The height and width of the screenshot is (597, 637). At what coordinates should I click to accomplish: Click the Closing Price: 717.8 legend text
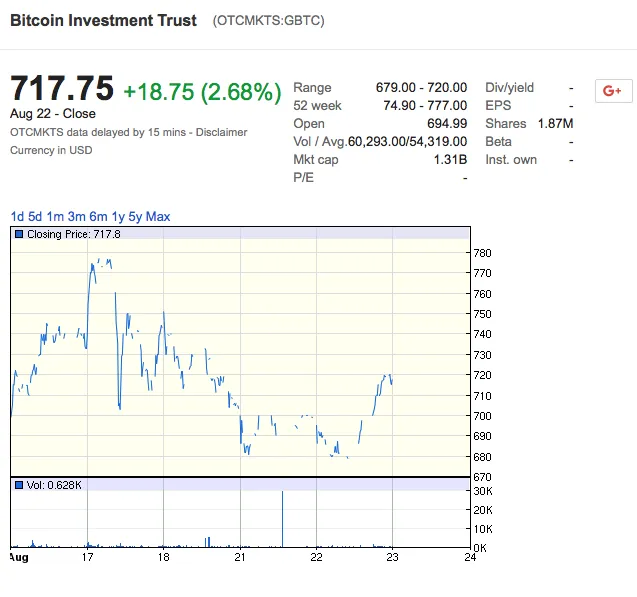point(74,234)
